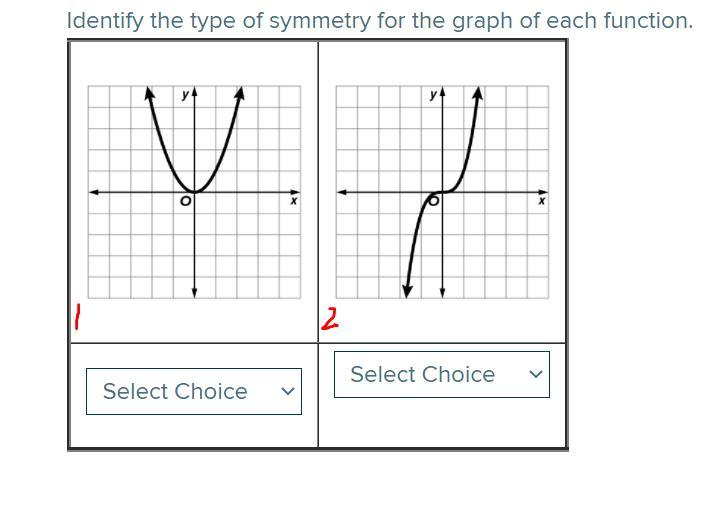Click the x-axis label on the parabola graph
The width and height of the screenshot is (722, 508).
coord(294,201)
